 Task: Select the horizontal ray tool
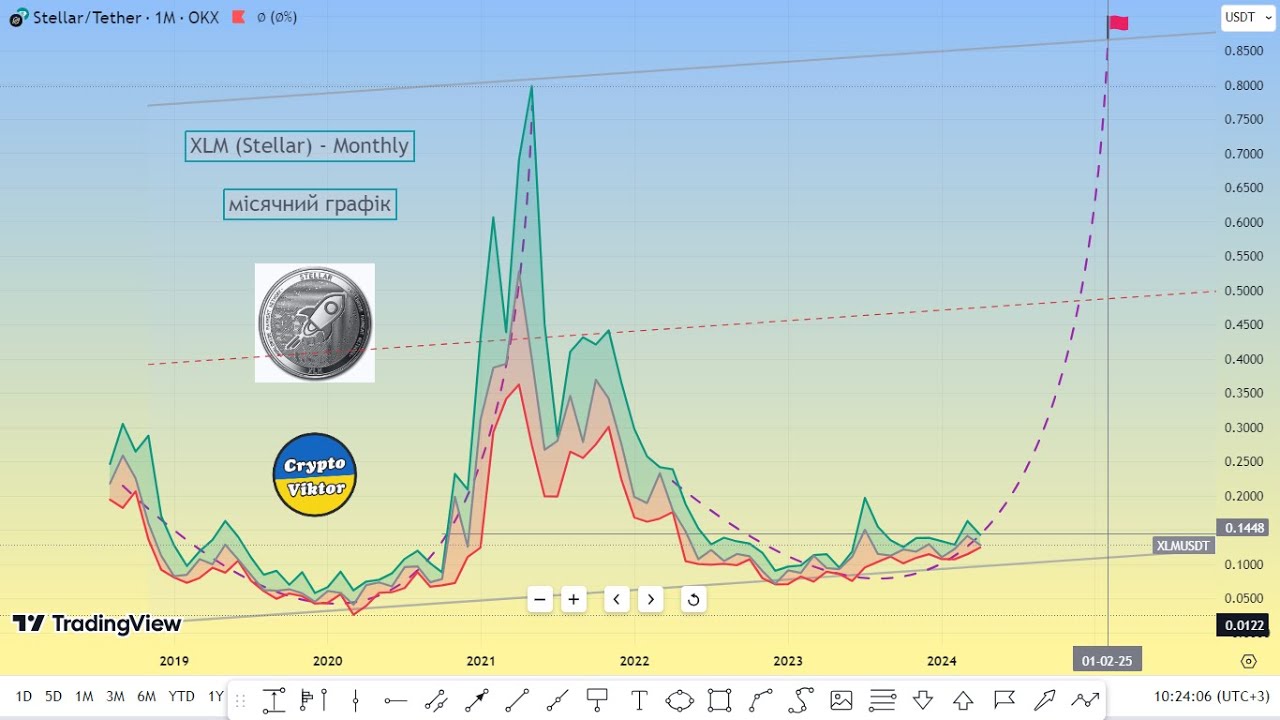coord(395,700)
